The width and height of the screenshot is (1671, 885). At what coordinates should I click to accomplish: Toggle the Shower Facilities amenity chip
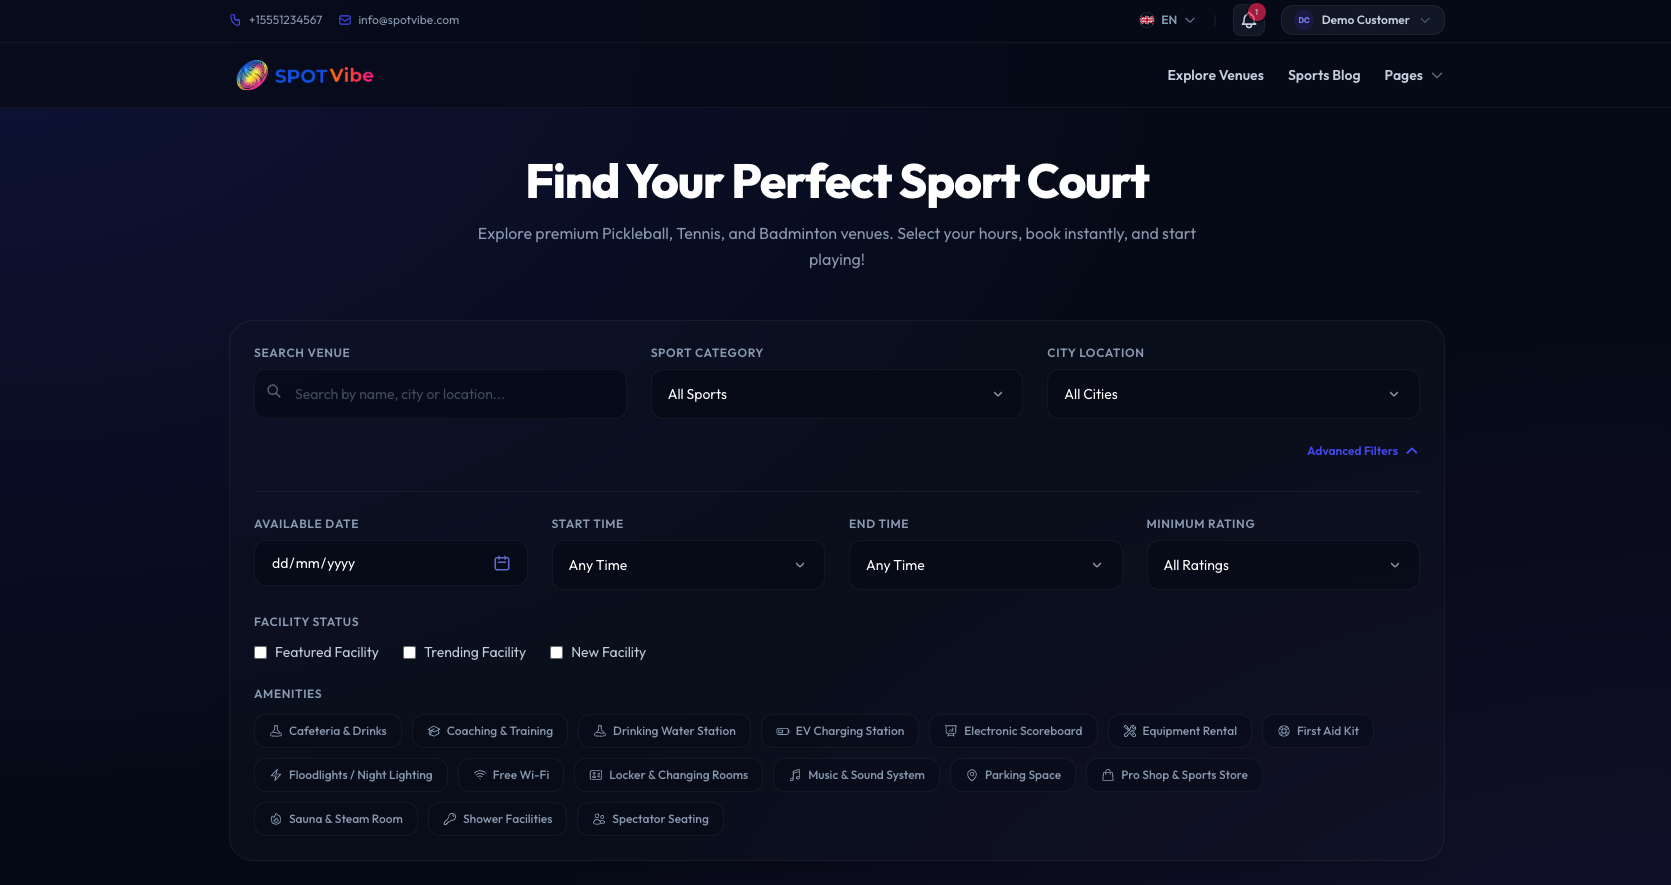498,819
